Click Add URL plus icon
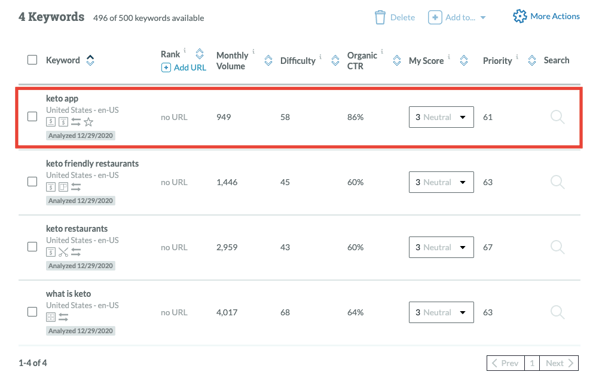Image resolution: width=602 pixels, height=381 pixels. [165, 68]
